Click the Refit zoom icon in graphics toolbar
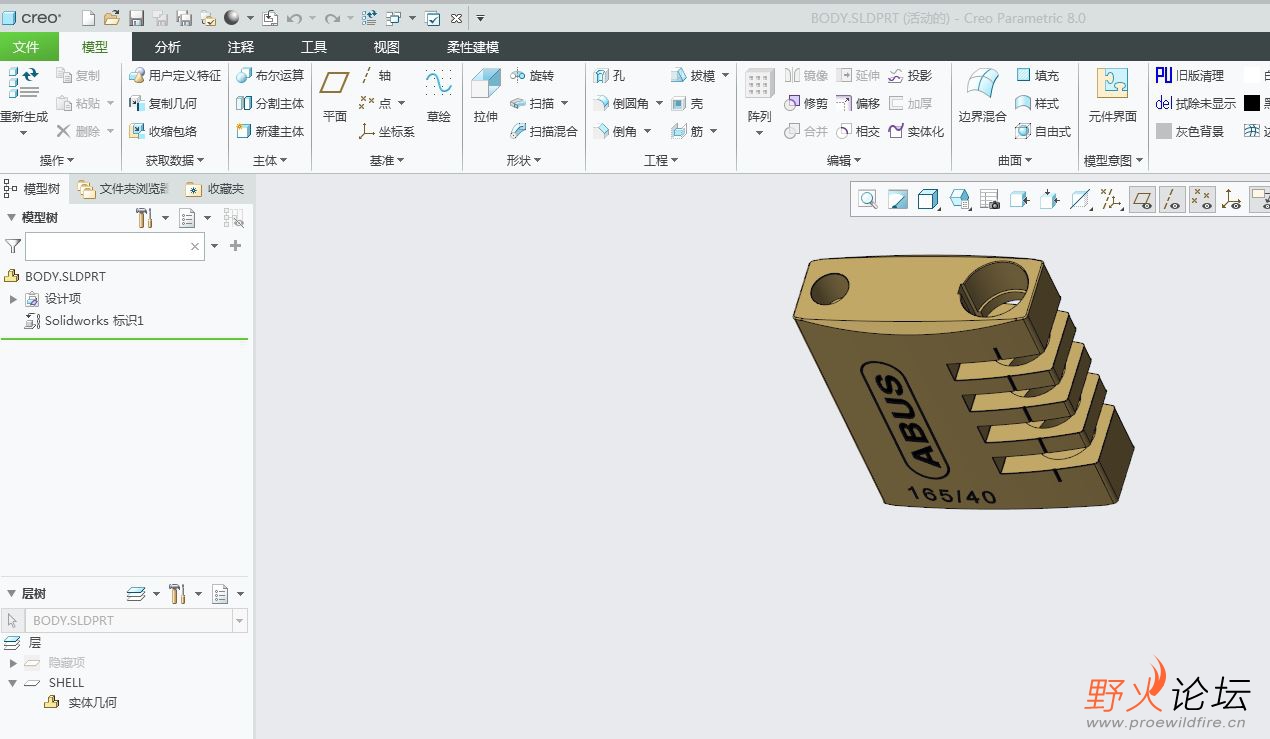The width and height of the screenshot is (1270, 739). (x=868, y=199)
